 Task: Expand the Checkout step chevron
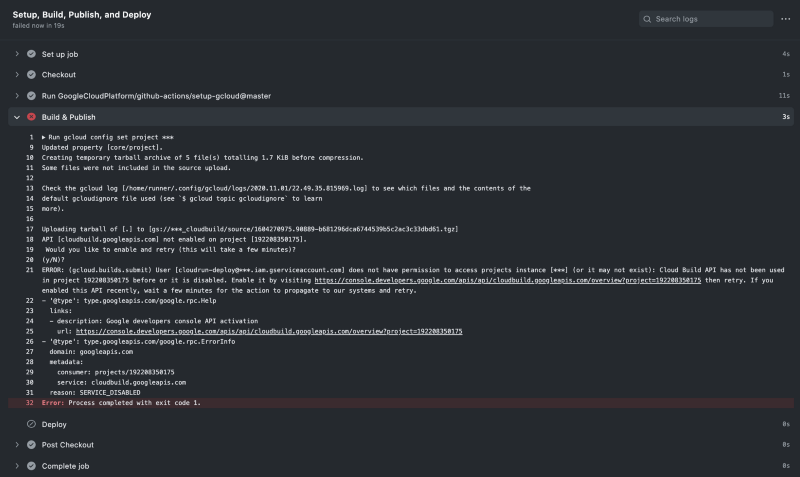pyautogui.click(x=17, y=74)
